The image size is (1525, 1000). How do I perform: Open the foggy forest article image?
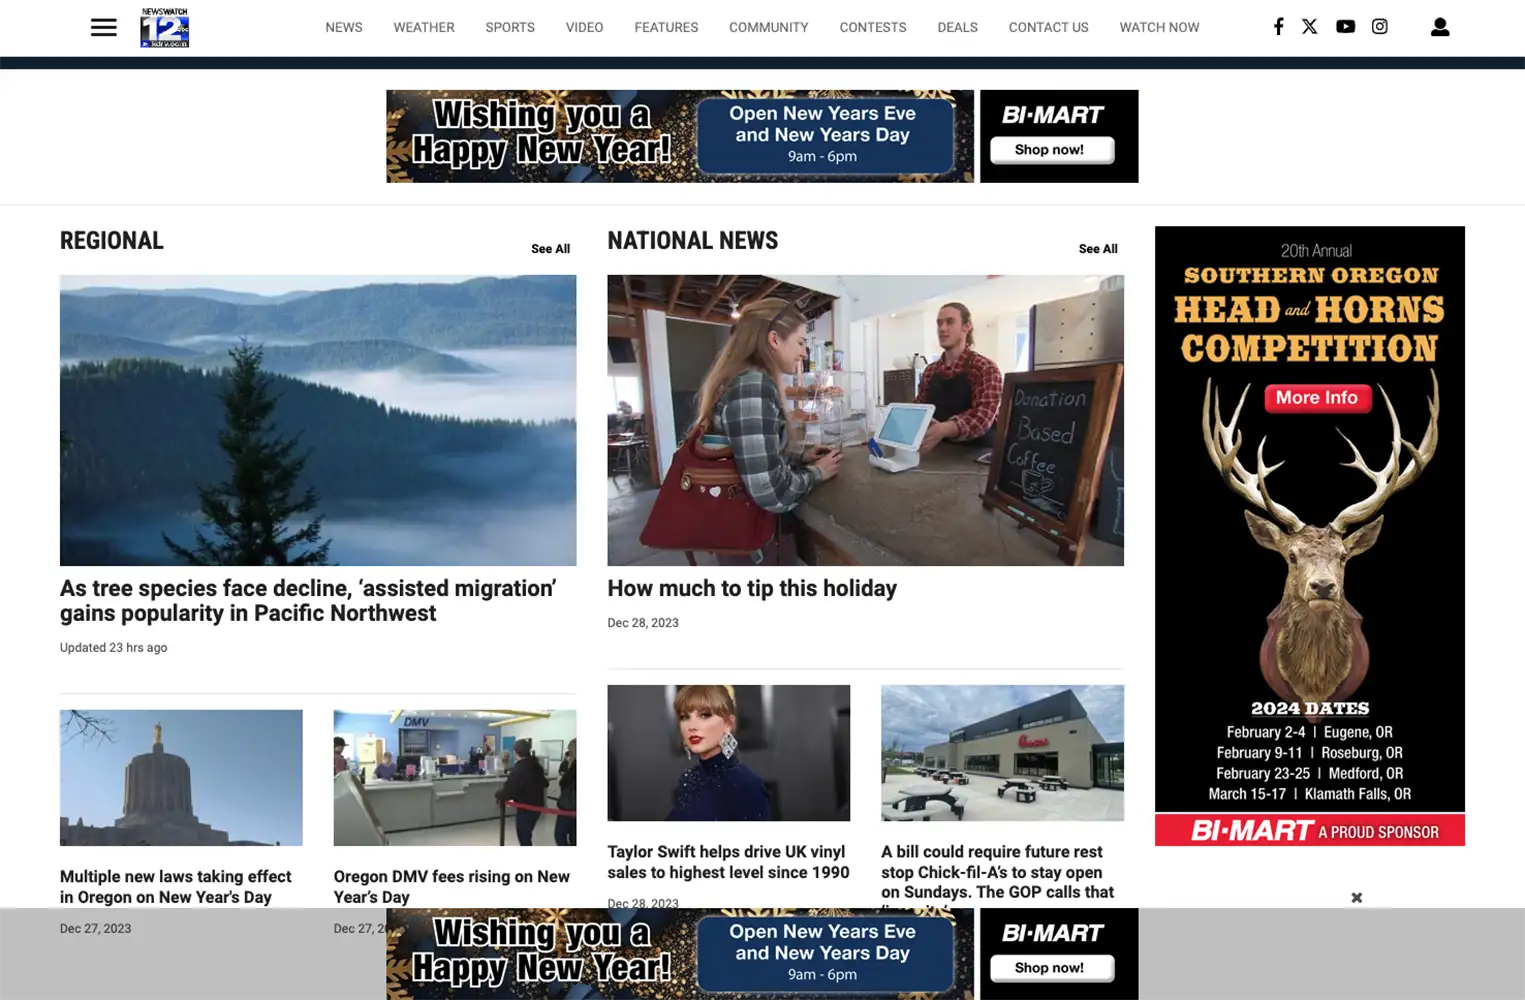pos(318,420)
